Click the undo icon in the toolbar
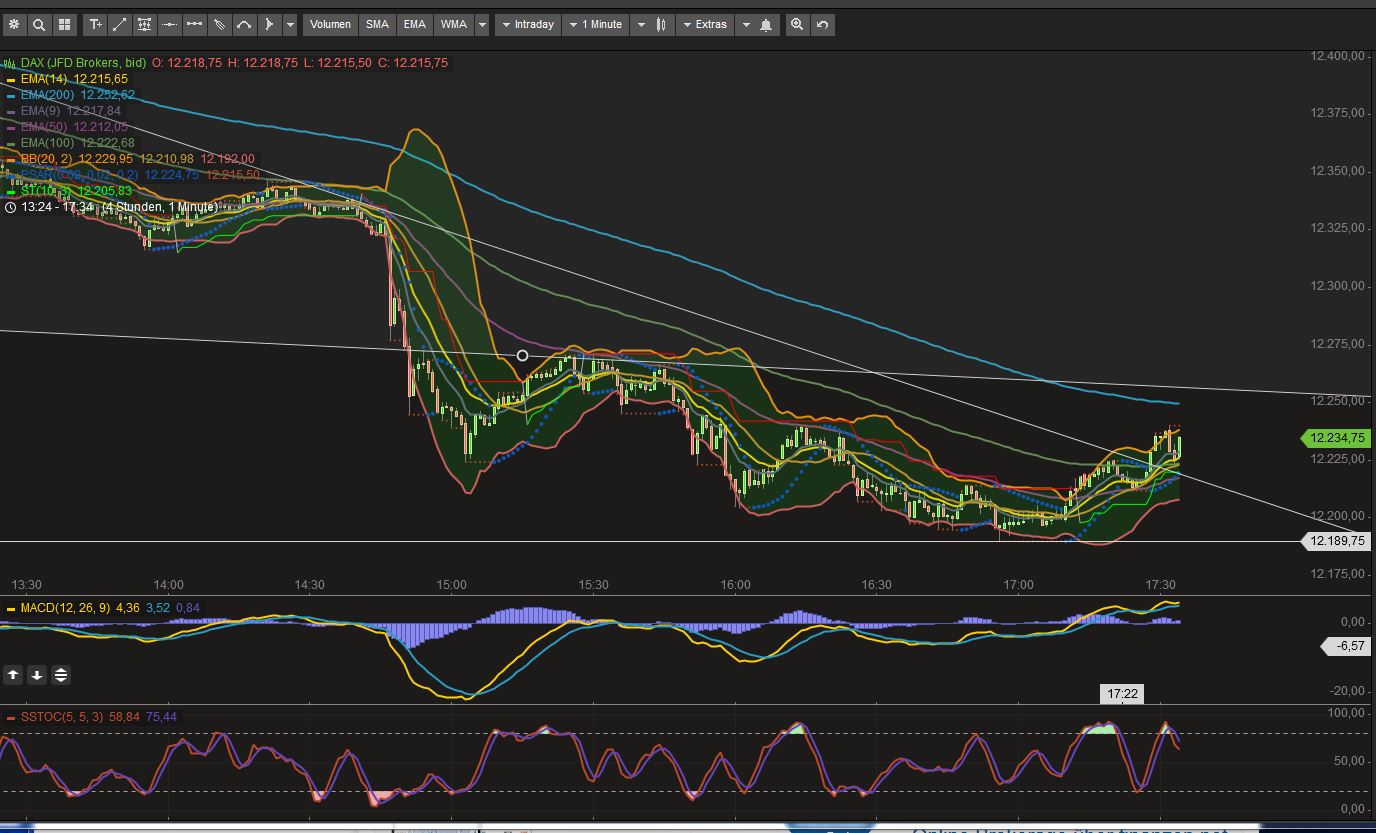 tap(820, 24)
